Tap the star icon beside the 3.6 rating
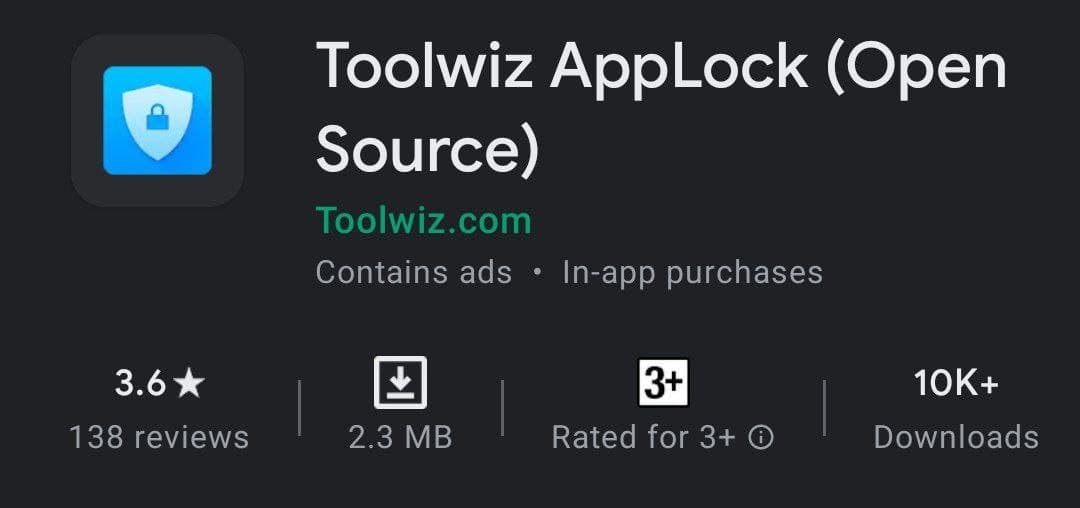Image resolution: width=1080 pixels, height=508 pixels. 189,384
